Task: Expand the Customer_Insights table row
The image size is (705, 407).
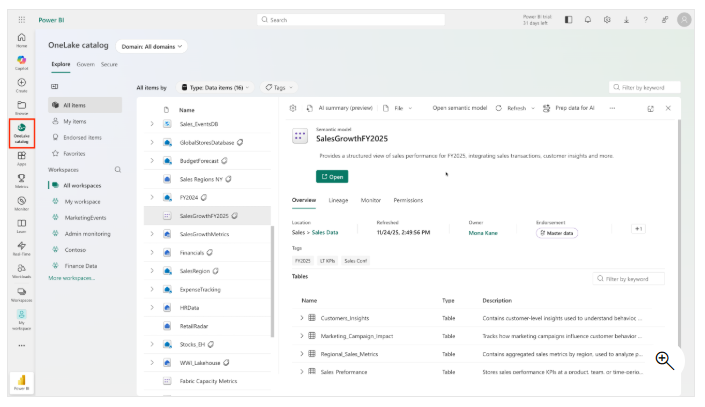Action: coord(302,318)
